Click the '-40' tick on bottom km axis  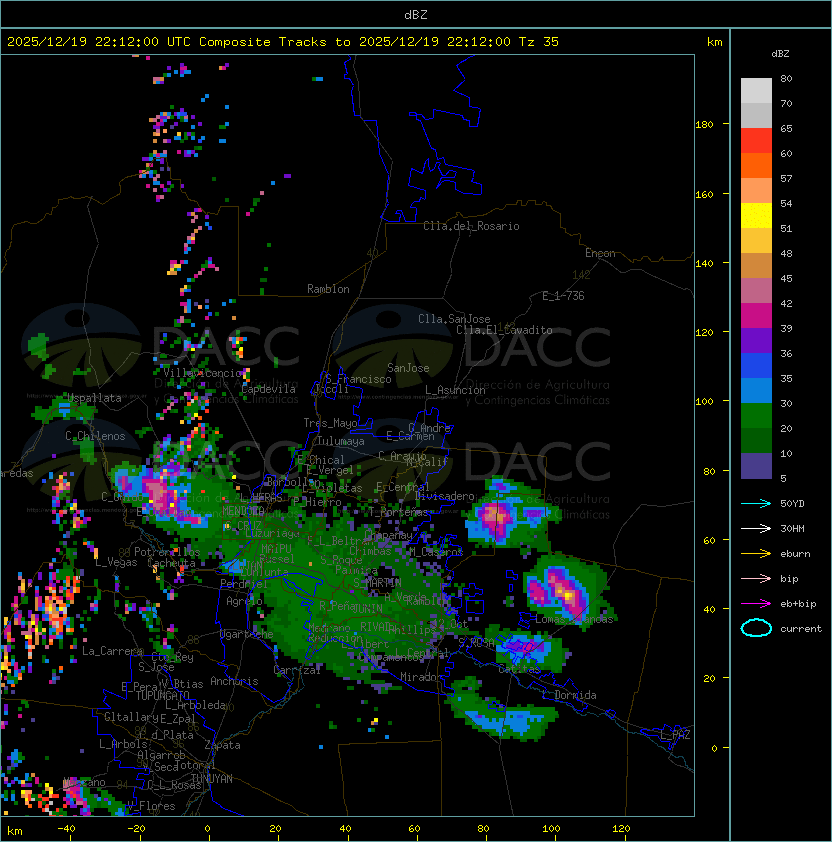[66, 829]
